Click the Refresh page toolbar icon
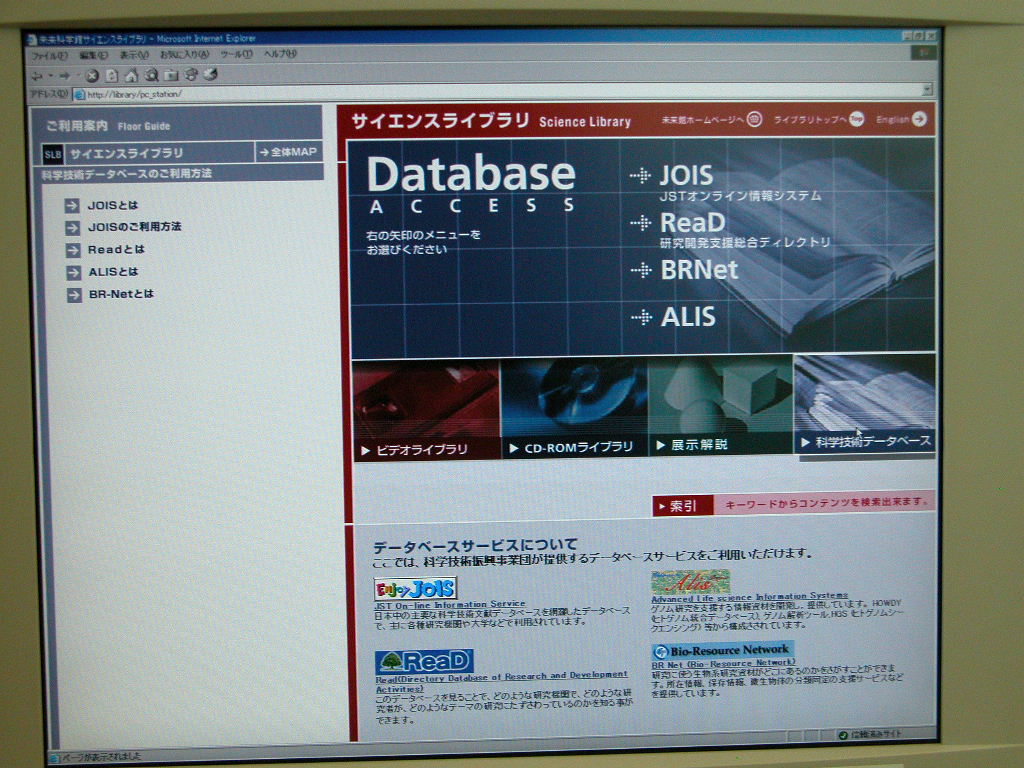 point(112,76)
